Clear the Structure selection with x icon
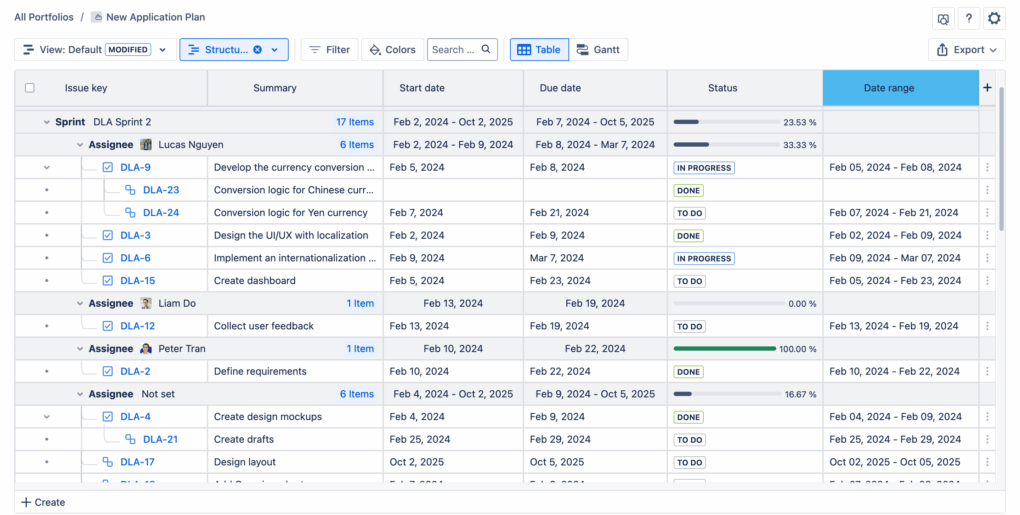Image resolution: width=1020 pixels, height=515 pixels. (x=258, y=49)
